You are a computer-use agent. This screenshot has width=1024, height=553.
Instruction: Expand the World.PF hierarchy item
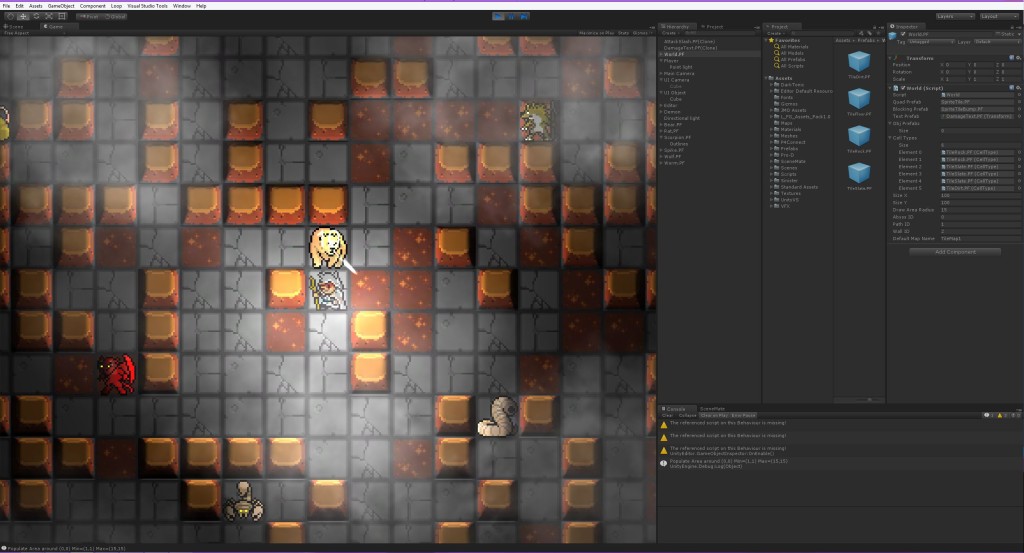(x=661, y=54)
